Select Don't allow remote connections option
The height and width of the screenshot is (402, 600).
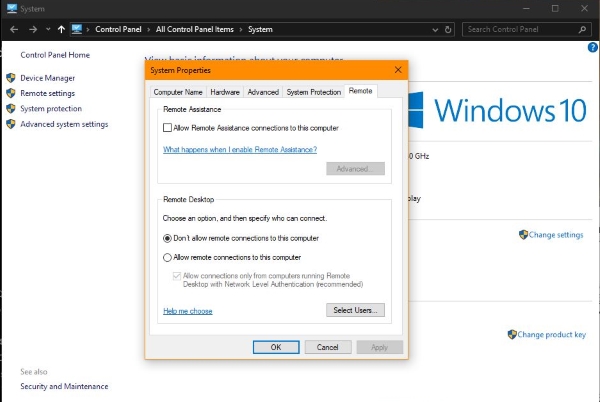167,239
